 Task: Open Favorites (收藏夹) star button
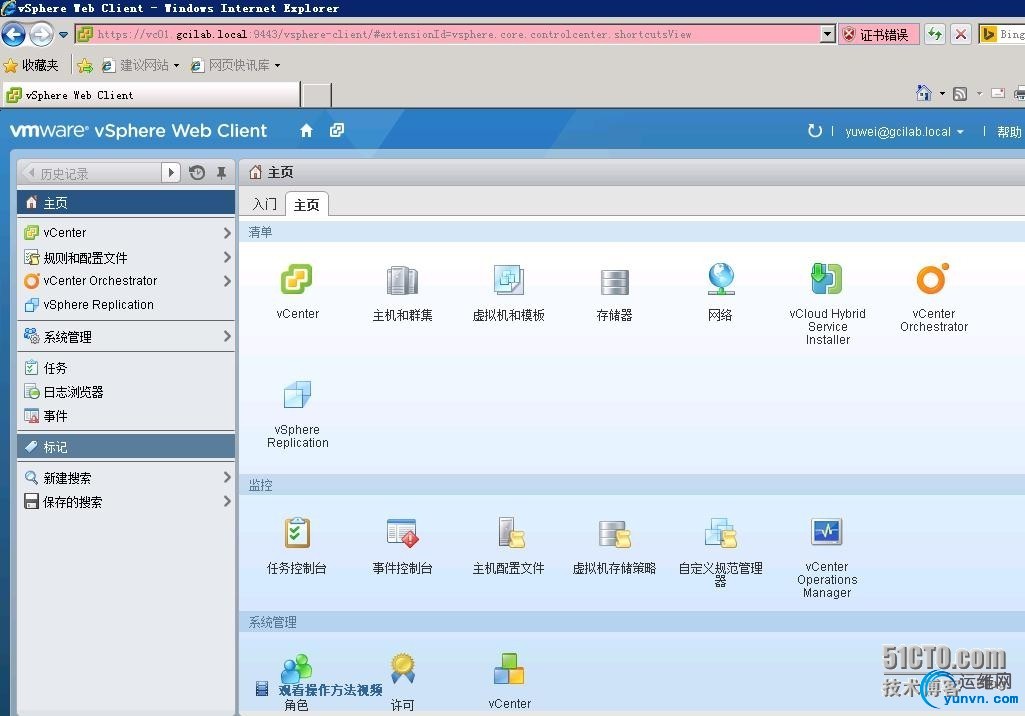tap(31, 65)
